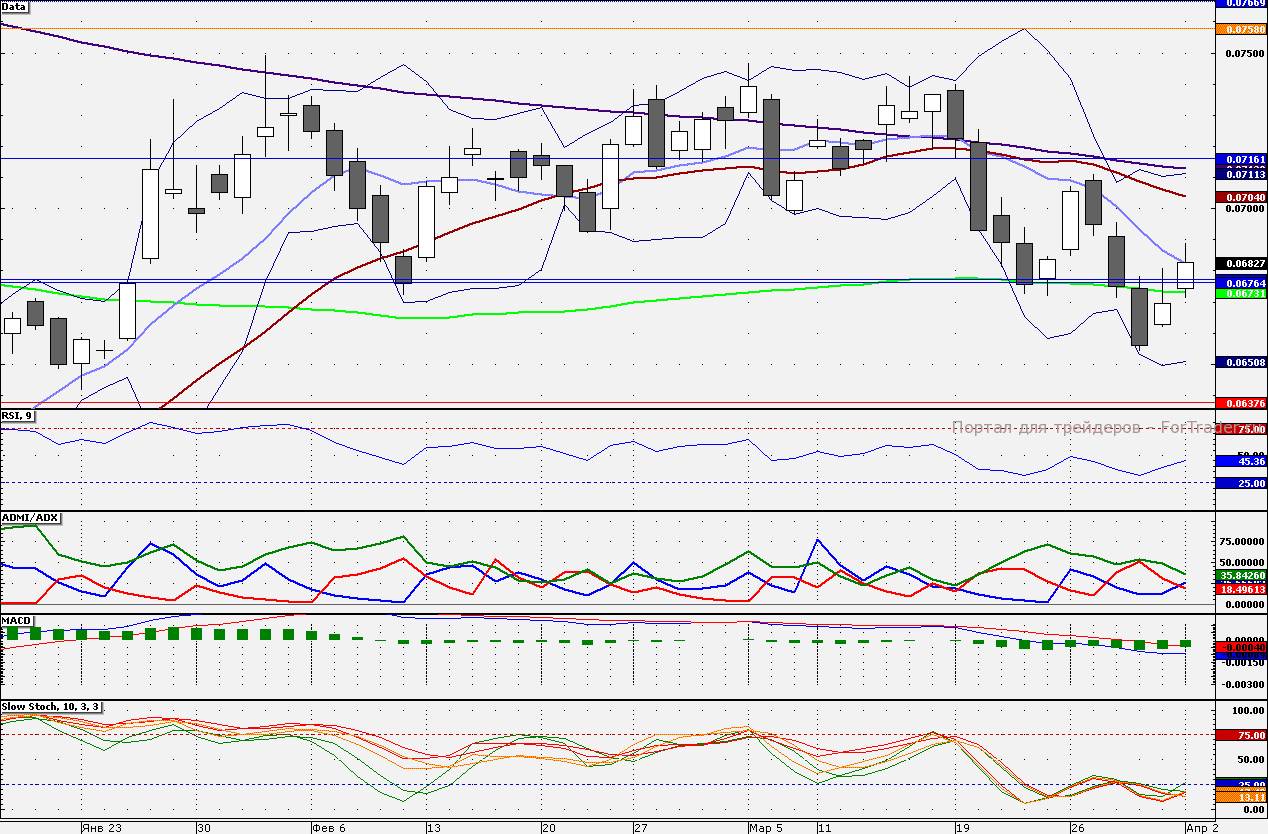This screenshot has height=834, width=1268.
Task: Select the RSI, 9 indicator label
Action: click(x=17, y=415)
